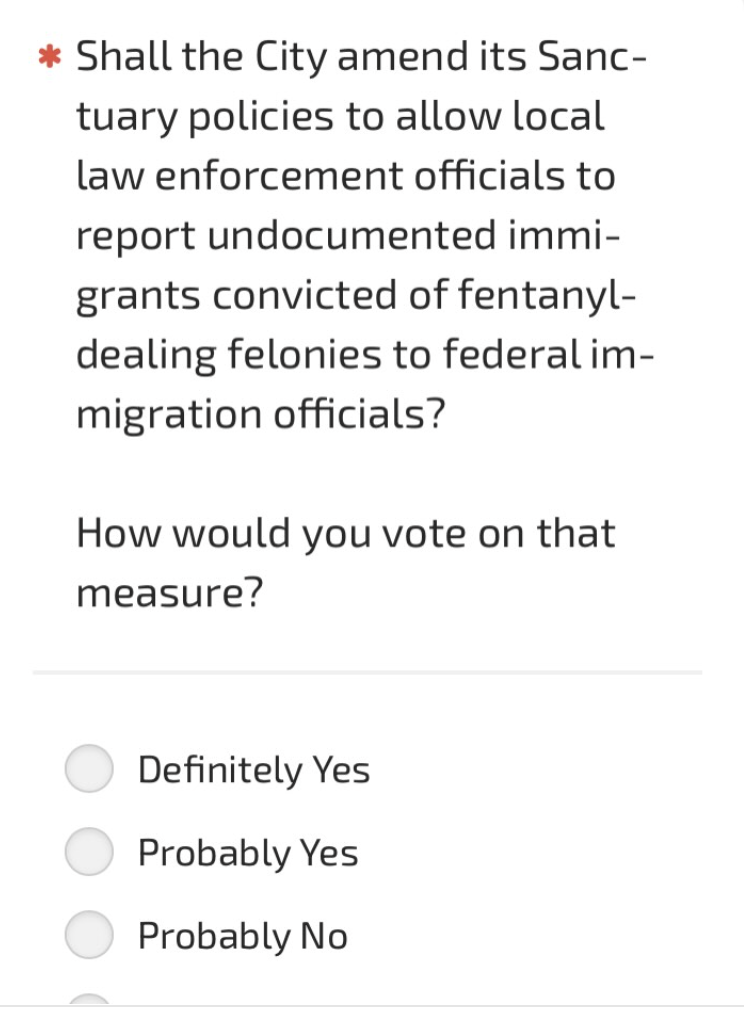744x1010 pixels.
Task: Click the "Probably Yes" label text
Action: 248,854
